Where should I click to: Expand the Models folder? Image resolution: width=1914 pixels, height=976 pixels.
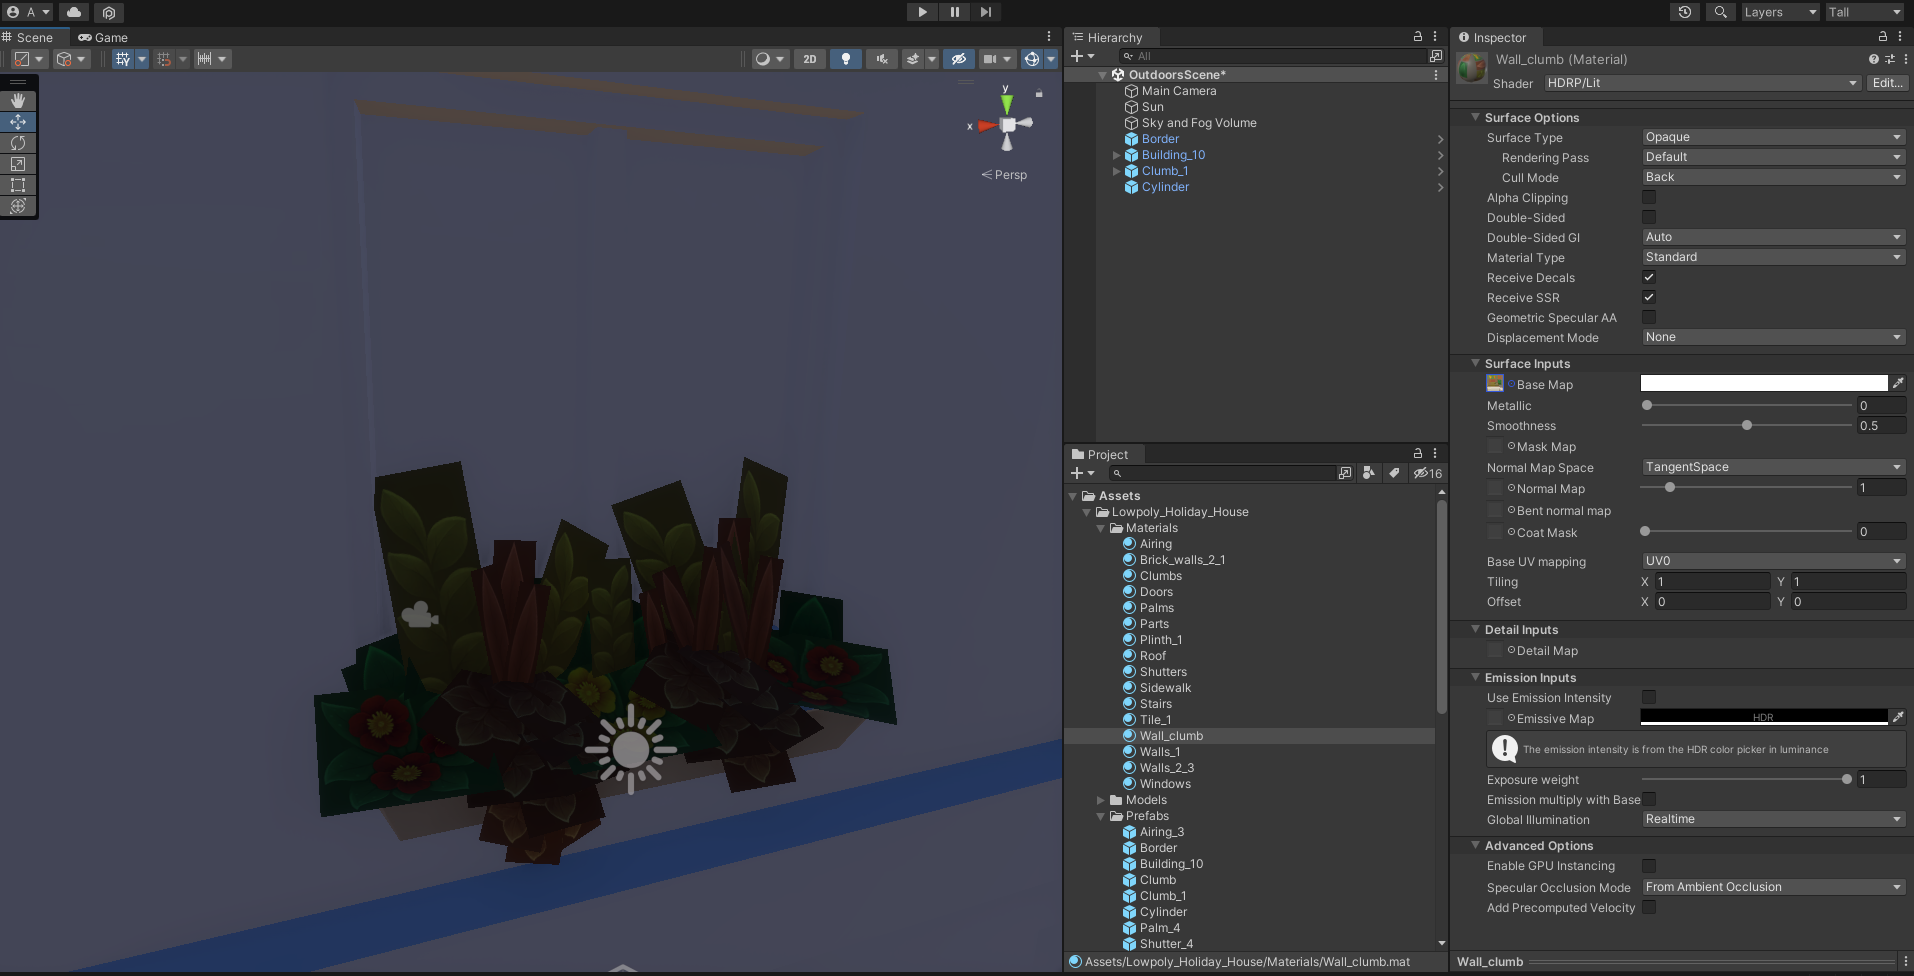tap(1101, 800)
